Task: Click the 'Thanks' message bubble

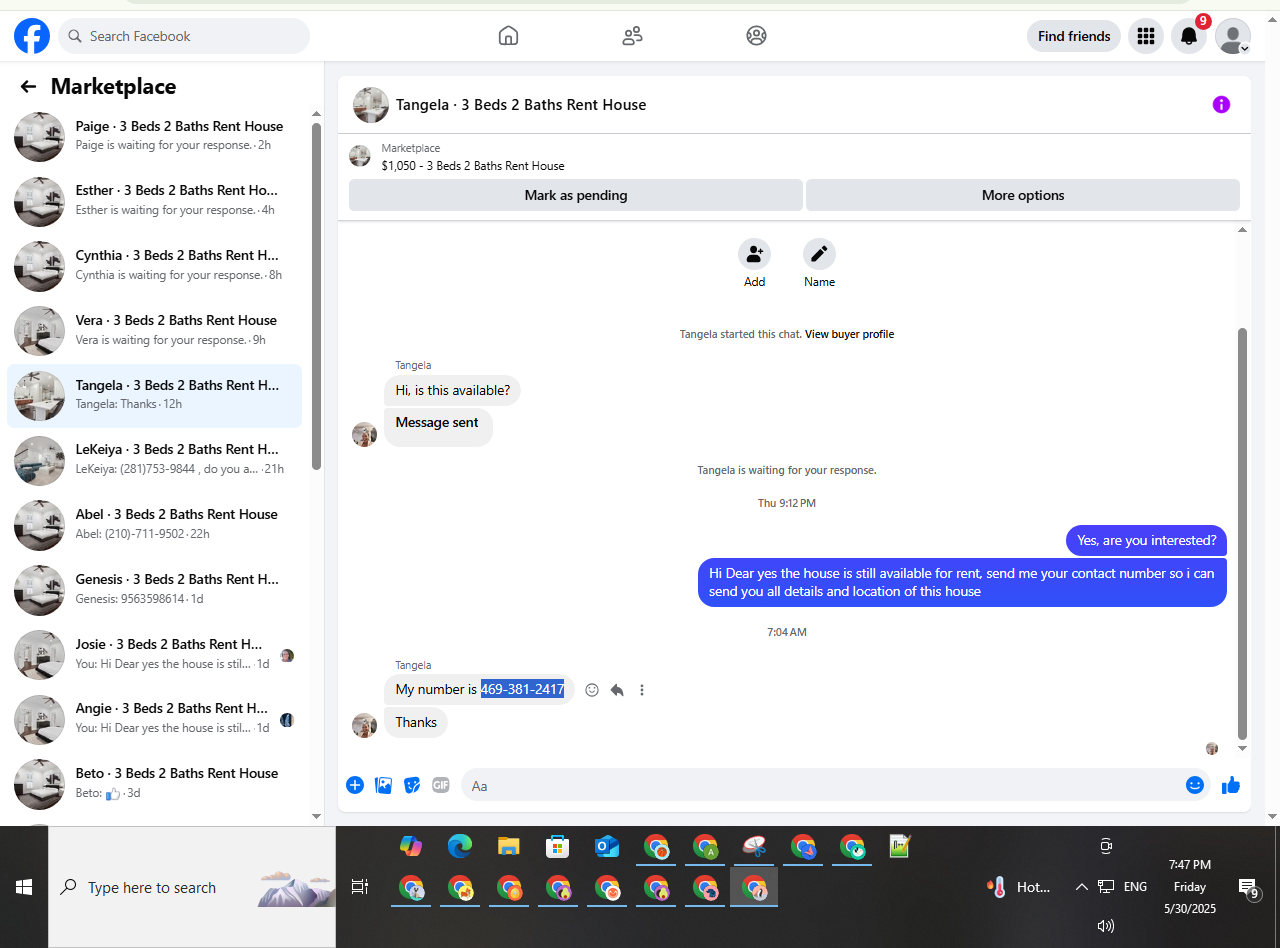Action: pyautogui.click(x=416, y=723)
